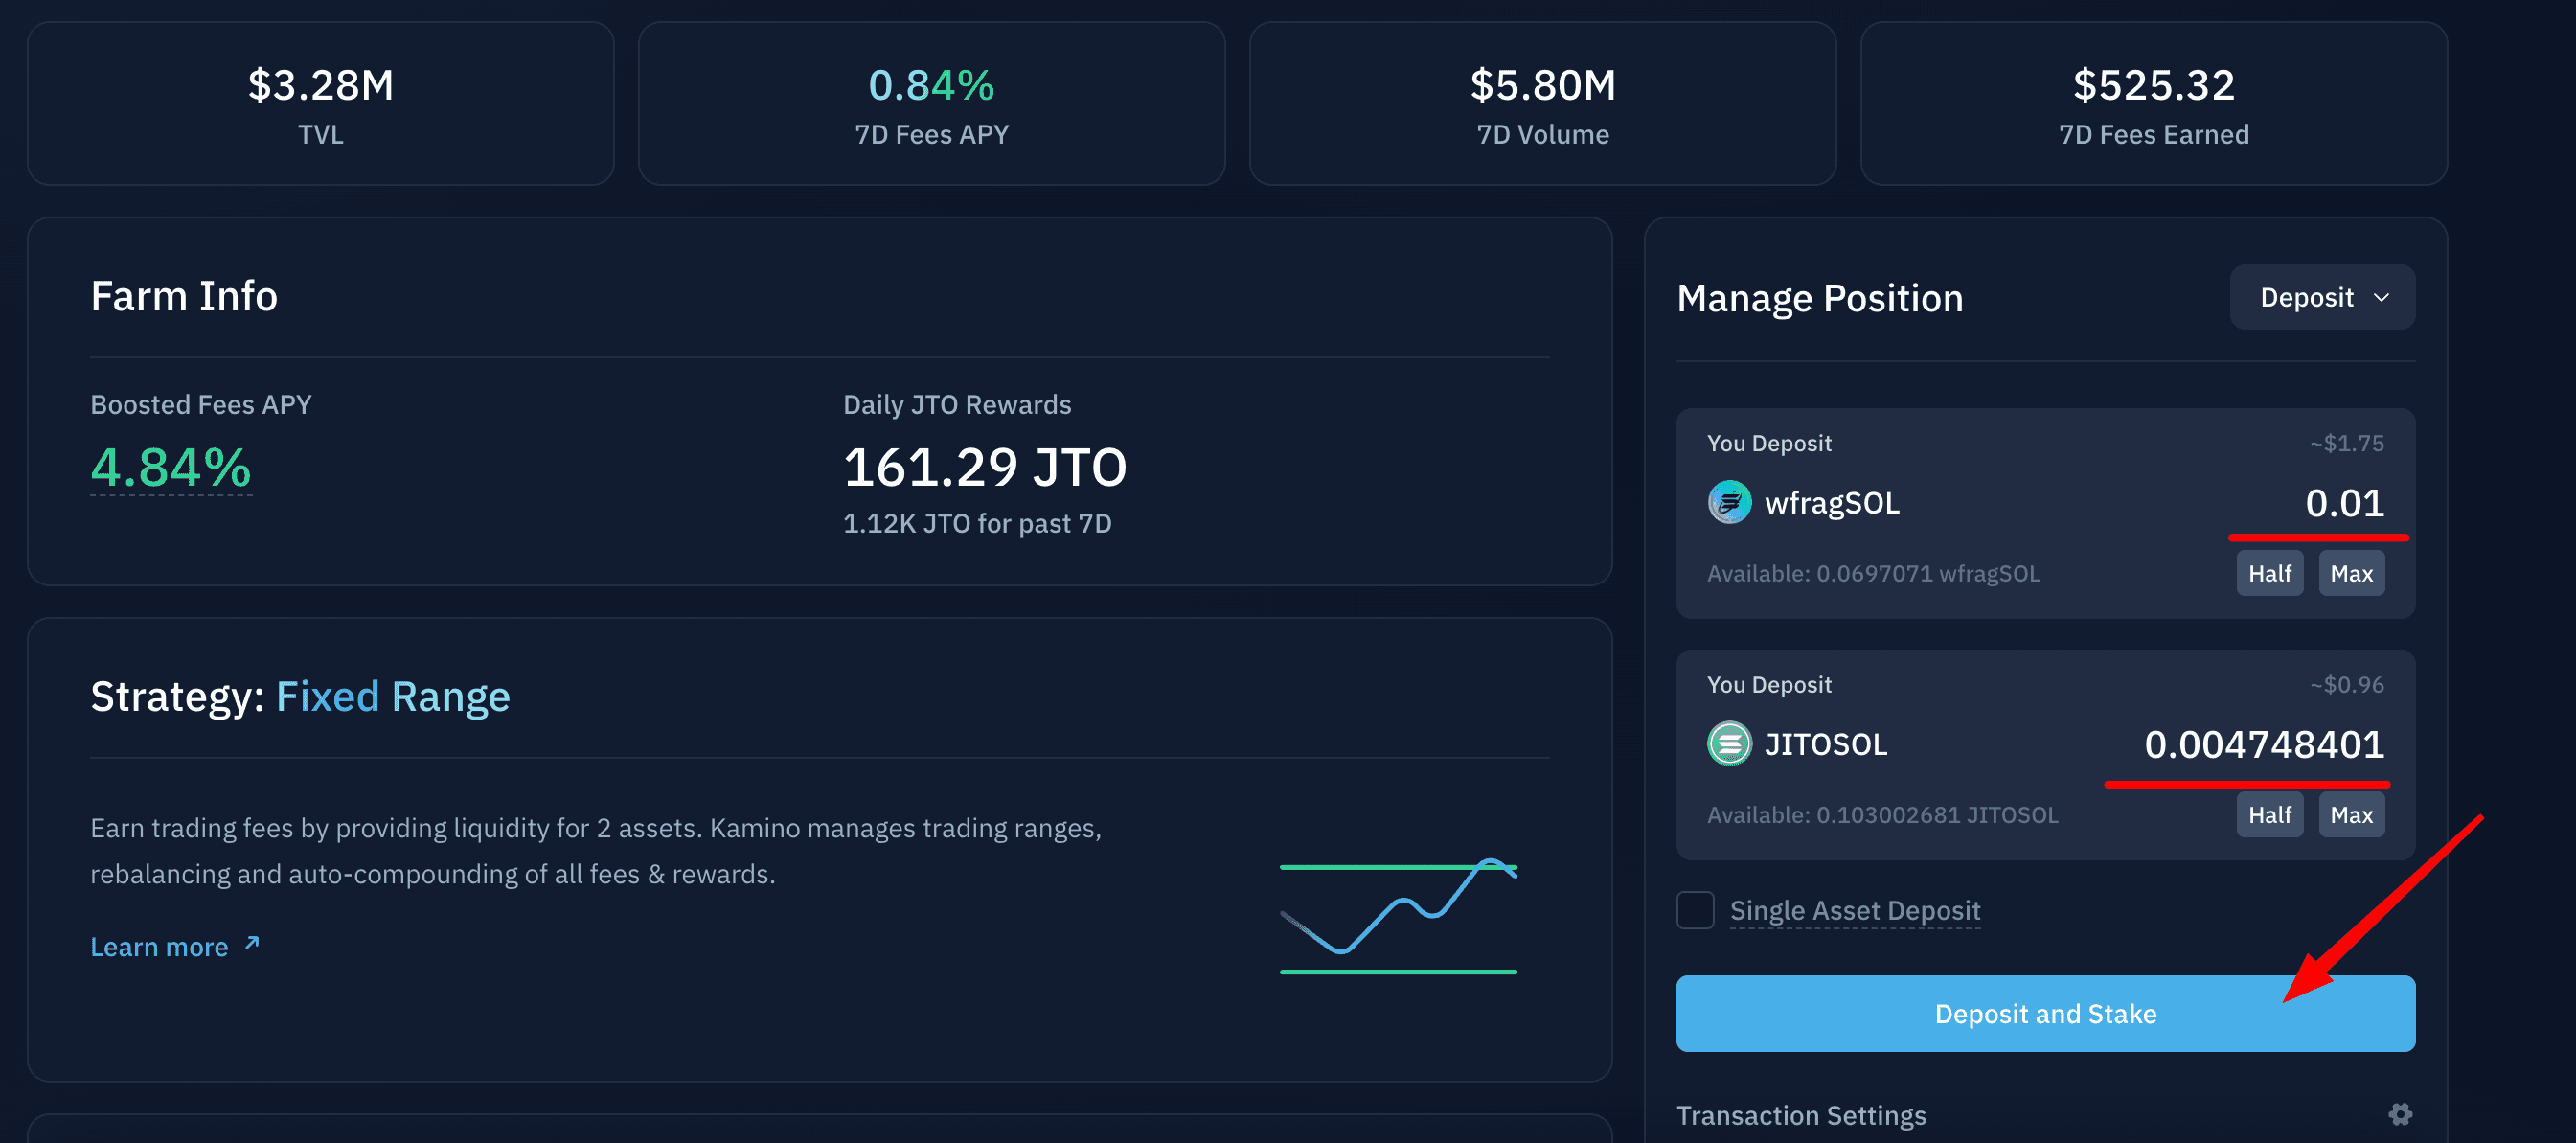Open Transaction Settings gear icon
Viewport: 2576px width, 1143px height.
[x=2400, y=1114]
